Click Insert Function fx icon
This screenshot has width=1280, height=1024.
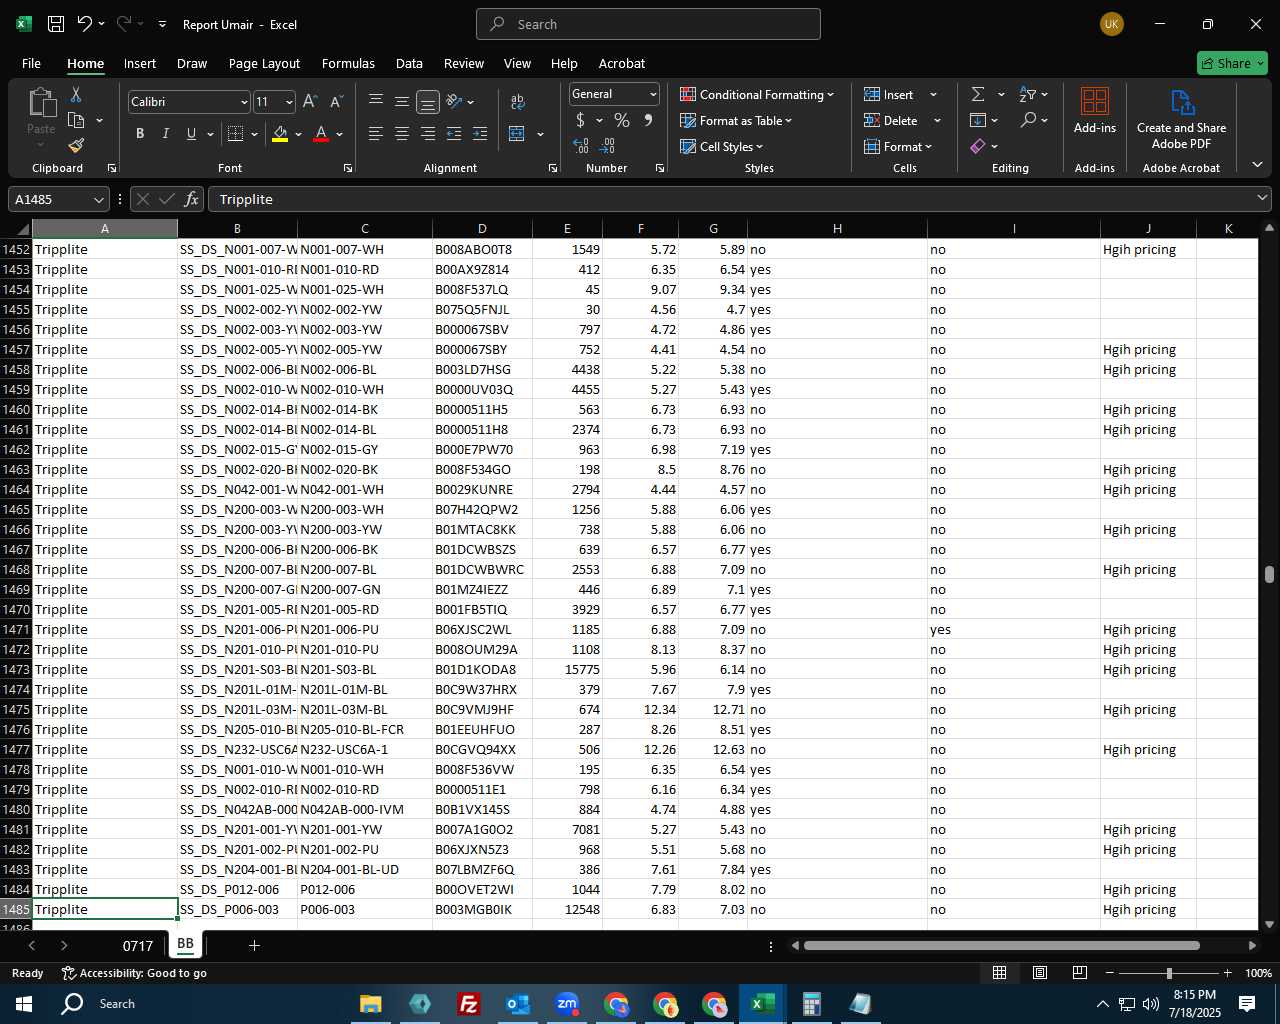pyautogui.click(x=191, y=199)
